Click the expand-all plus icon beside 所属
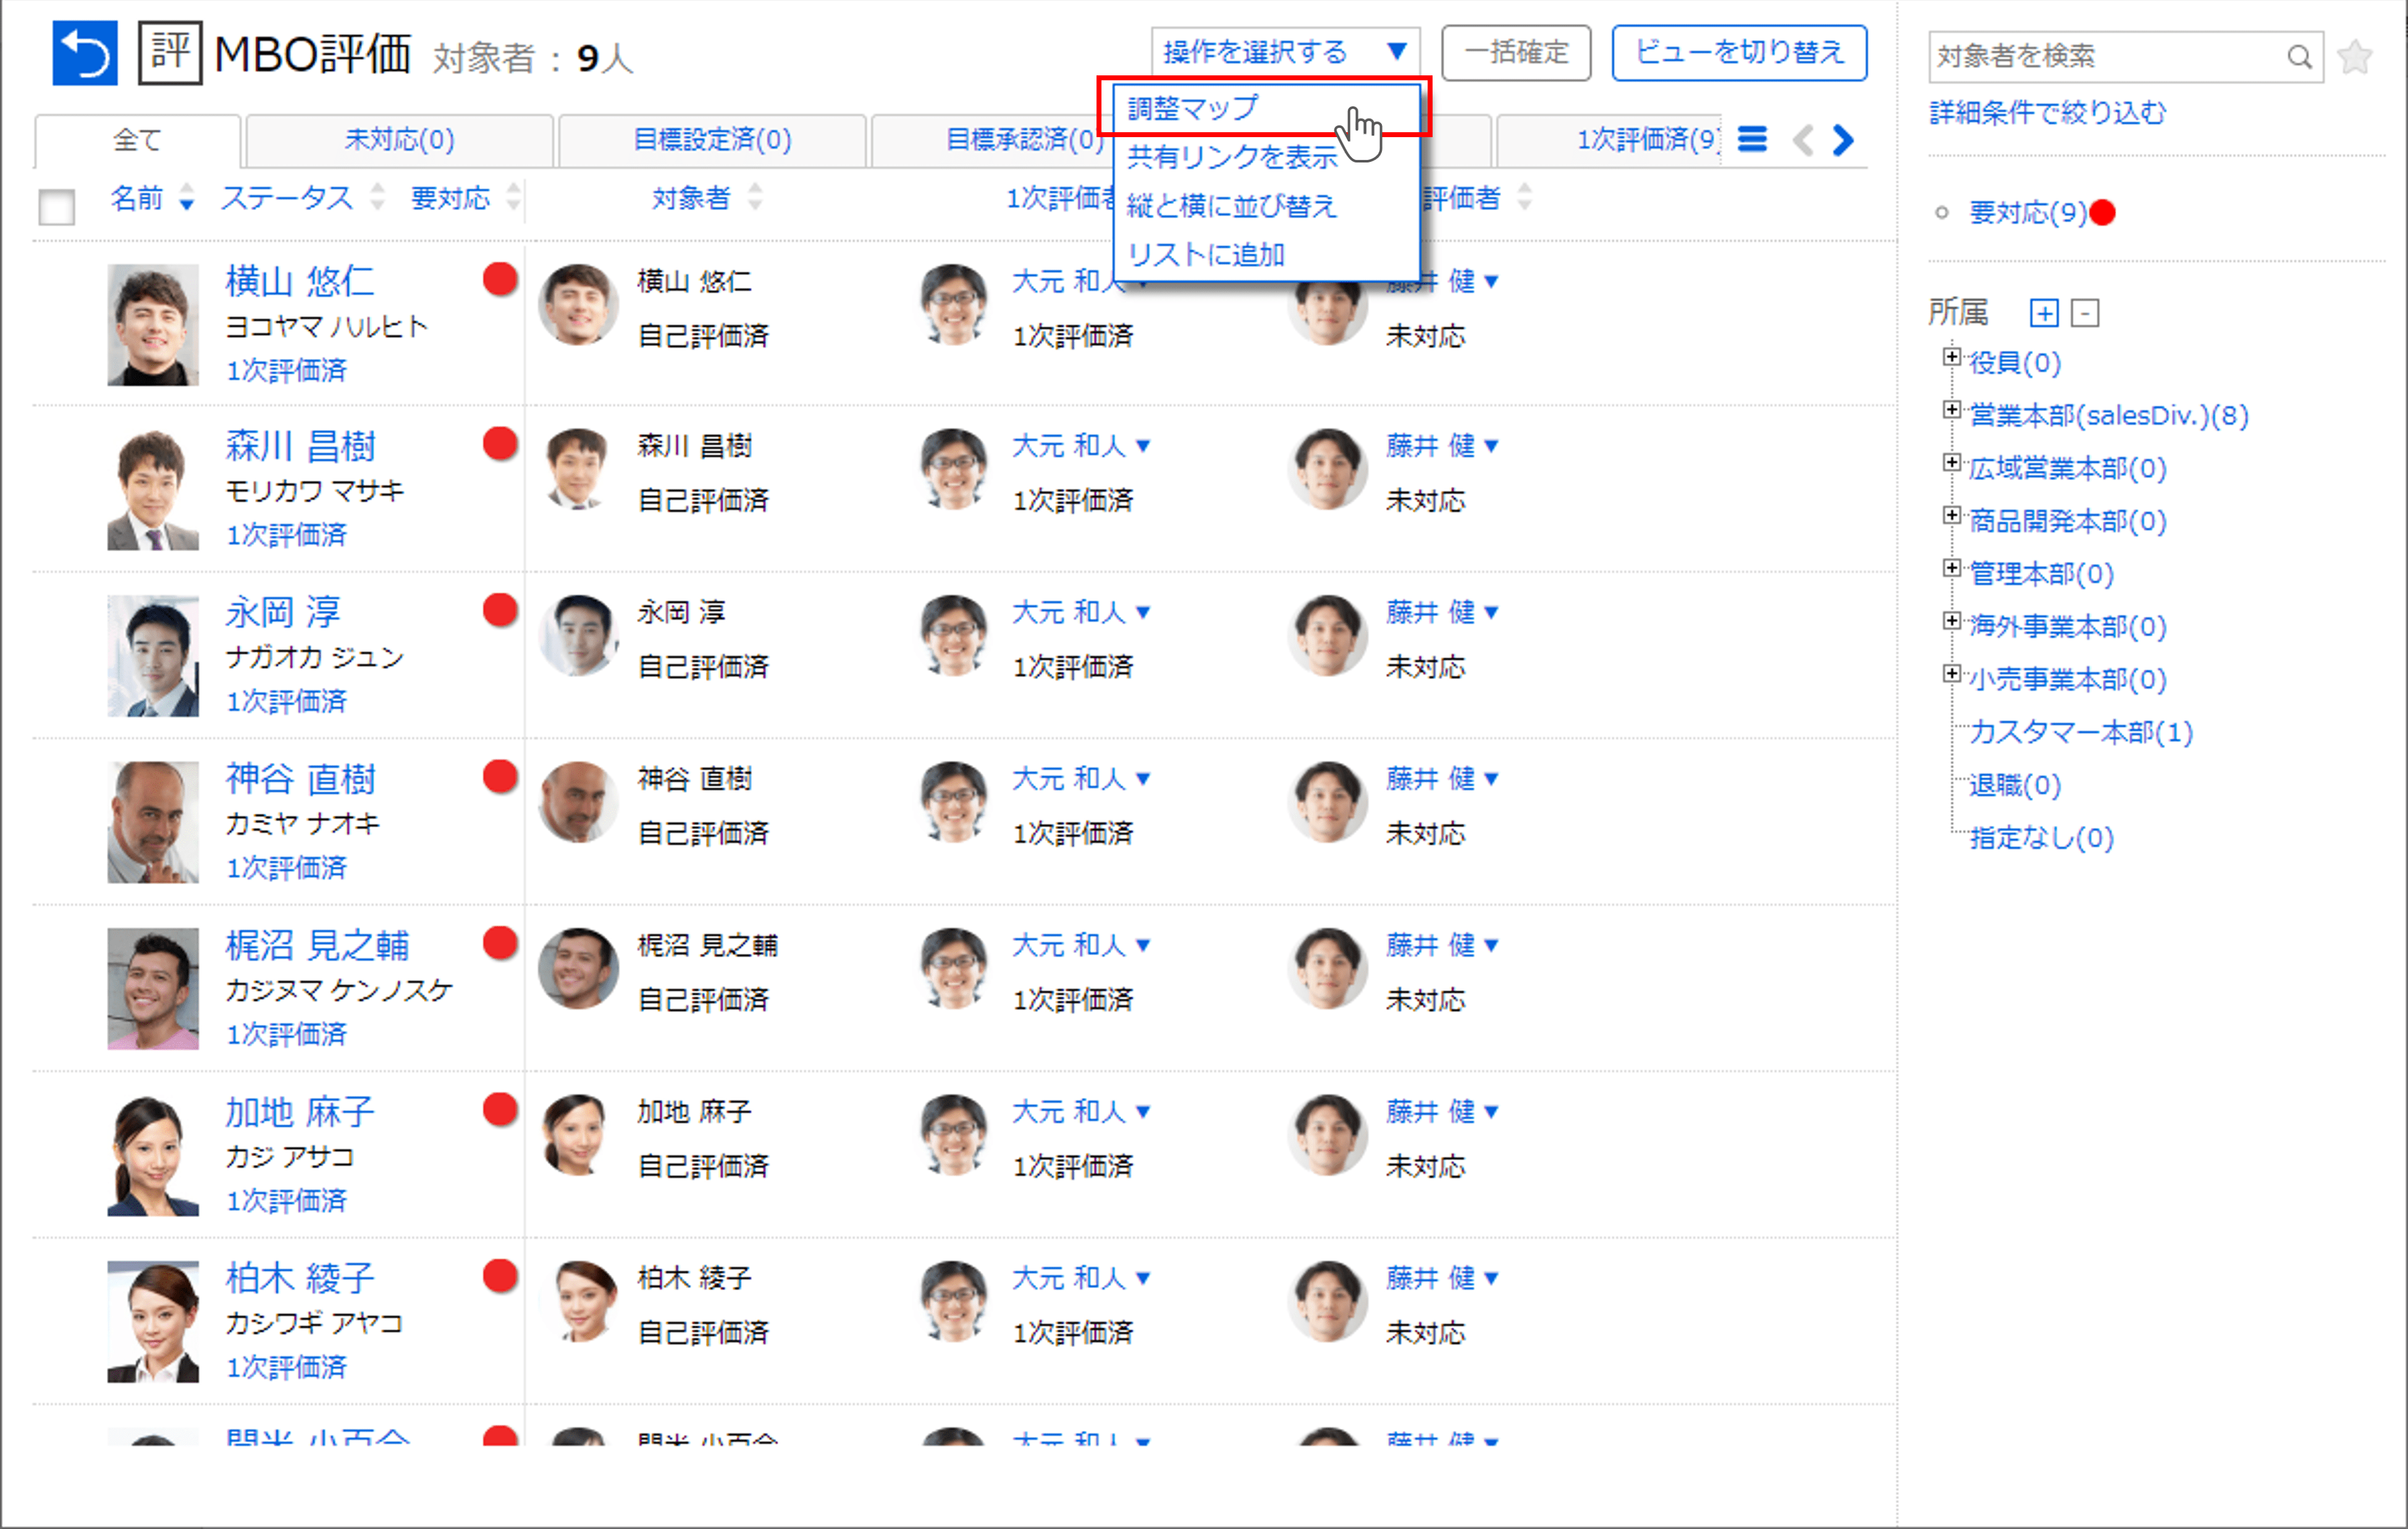 pos(2044,313)
